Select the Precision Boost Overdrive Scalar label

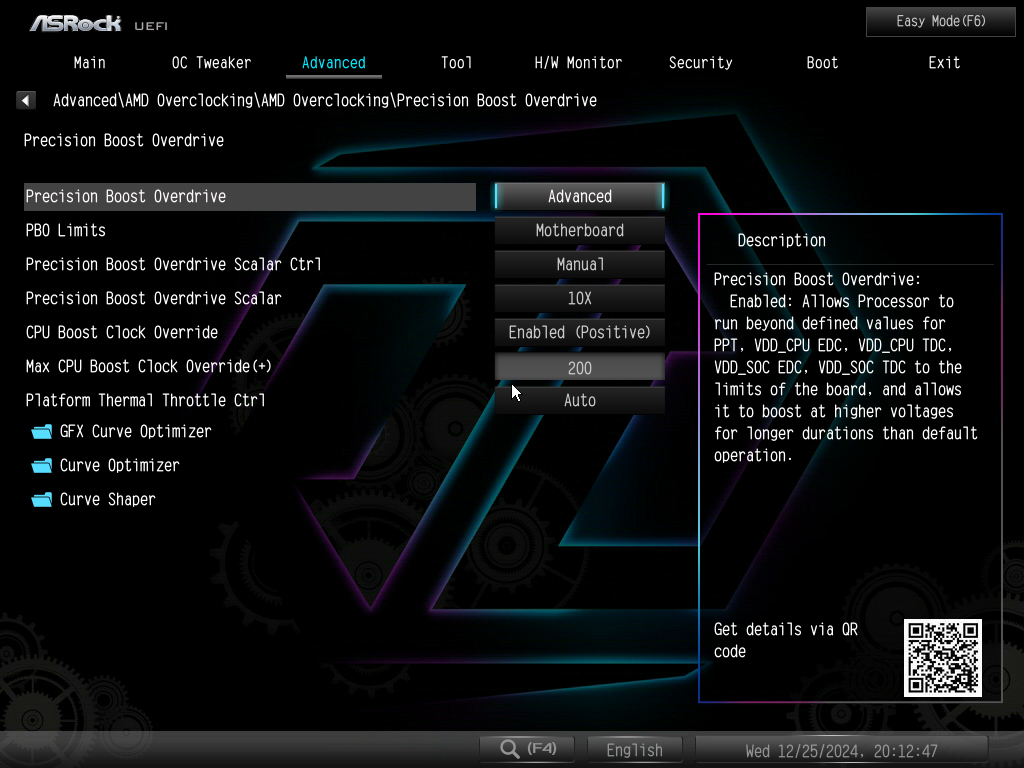153,298
